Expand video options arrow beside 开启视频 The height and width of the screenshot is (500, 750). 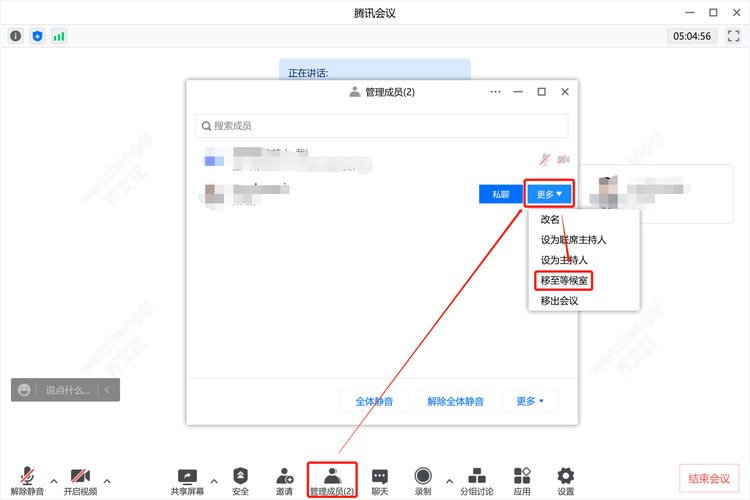[107, 481]
